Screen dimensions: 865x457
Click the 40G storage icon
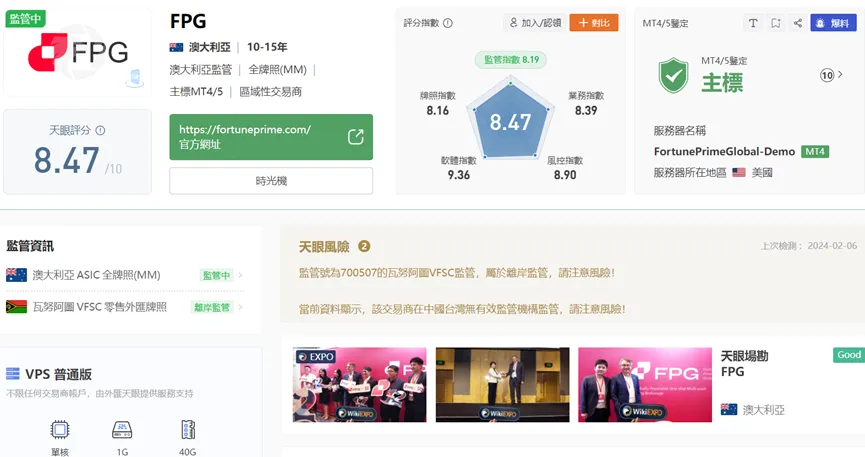[188, 429]
